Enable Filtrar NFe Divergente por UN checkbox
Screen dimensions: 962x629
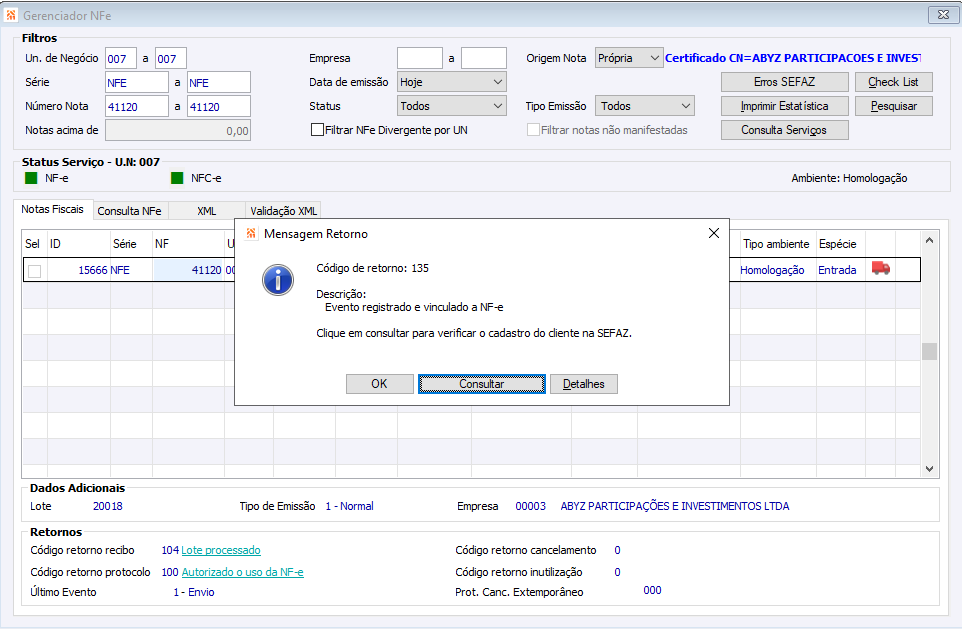point(317,129)
